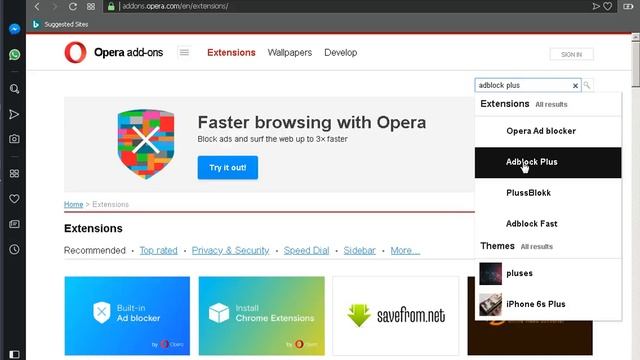Click the Try it out! button
Image resolution: width=640 pixels, height=360 pixels.
click(x=228, y=167)
